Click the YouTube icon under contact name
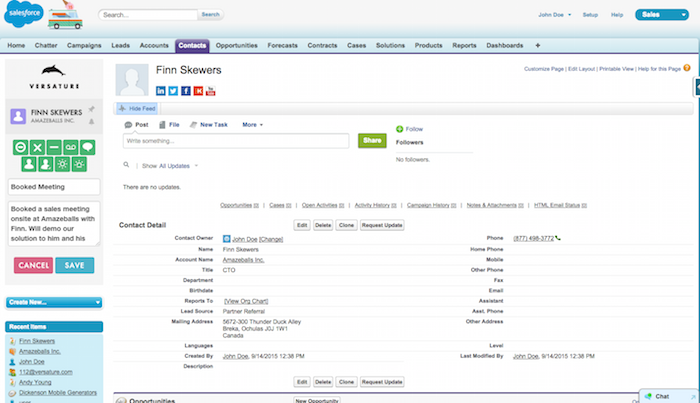 [209, 91]
